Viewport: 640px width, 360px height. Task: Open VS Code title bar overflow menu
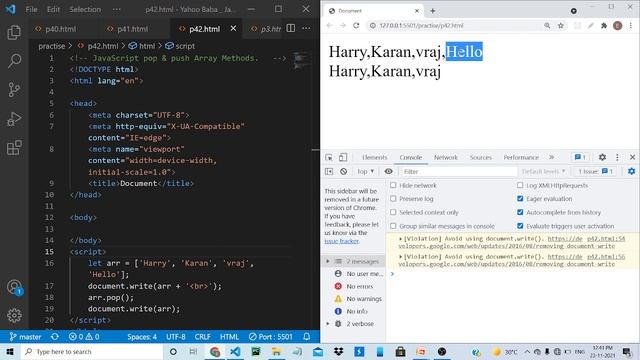[x=117, y=9]
